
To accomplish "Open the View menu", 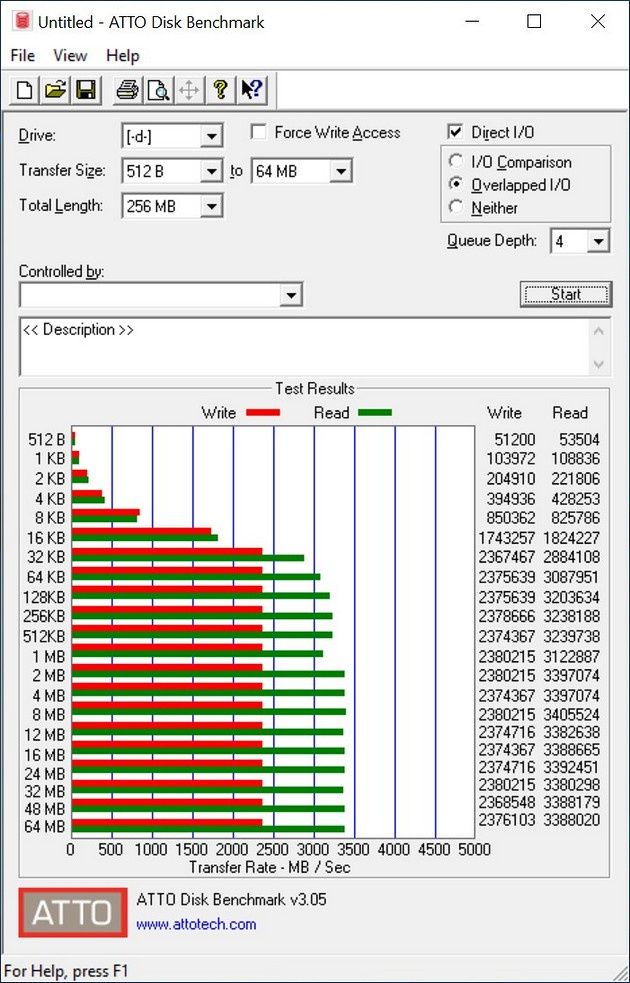I will tap(70, 55).
